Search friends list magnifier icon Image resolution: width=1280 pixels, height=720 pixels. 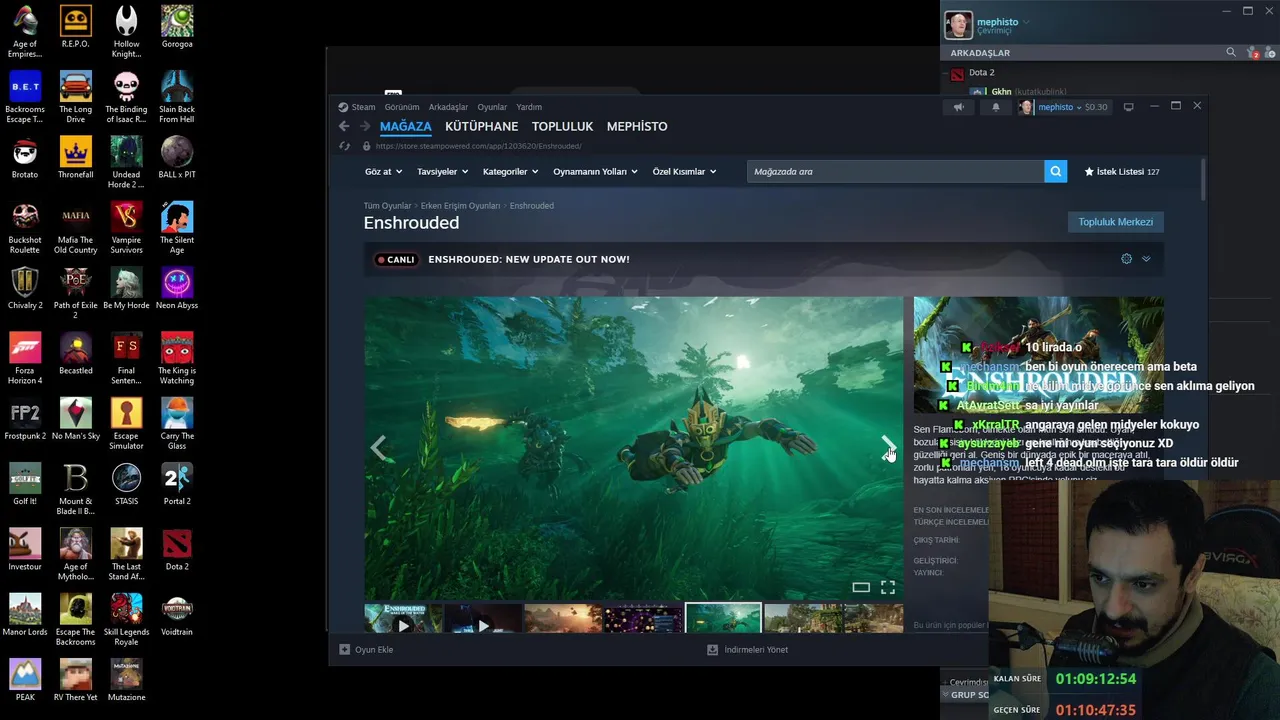(1231, 52)
